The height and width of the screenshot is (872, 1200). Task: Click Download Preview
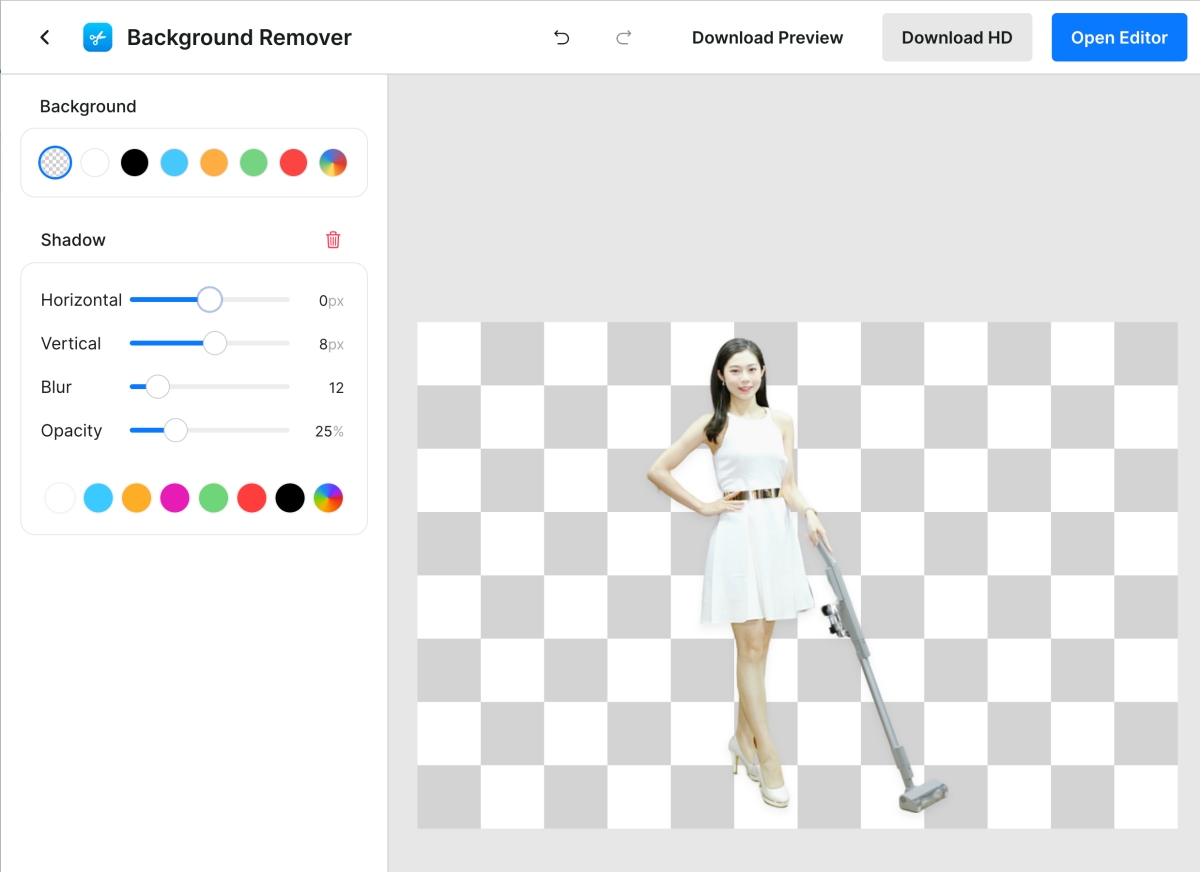[767, 38]
